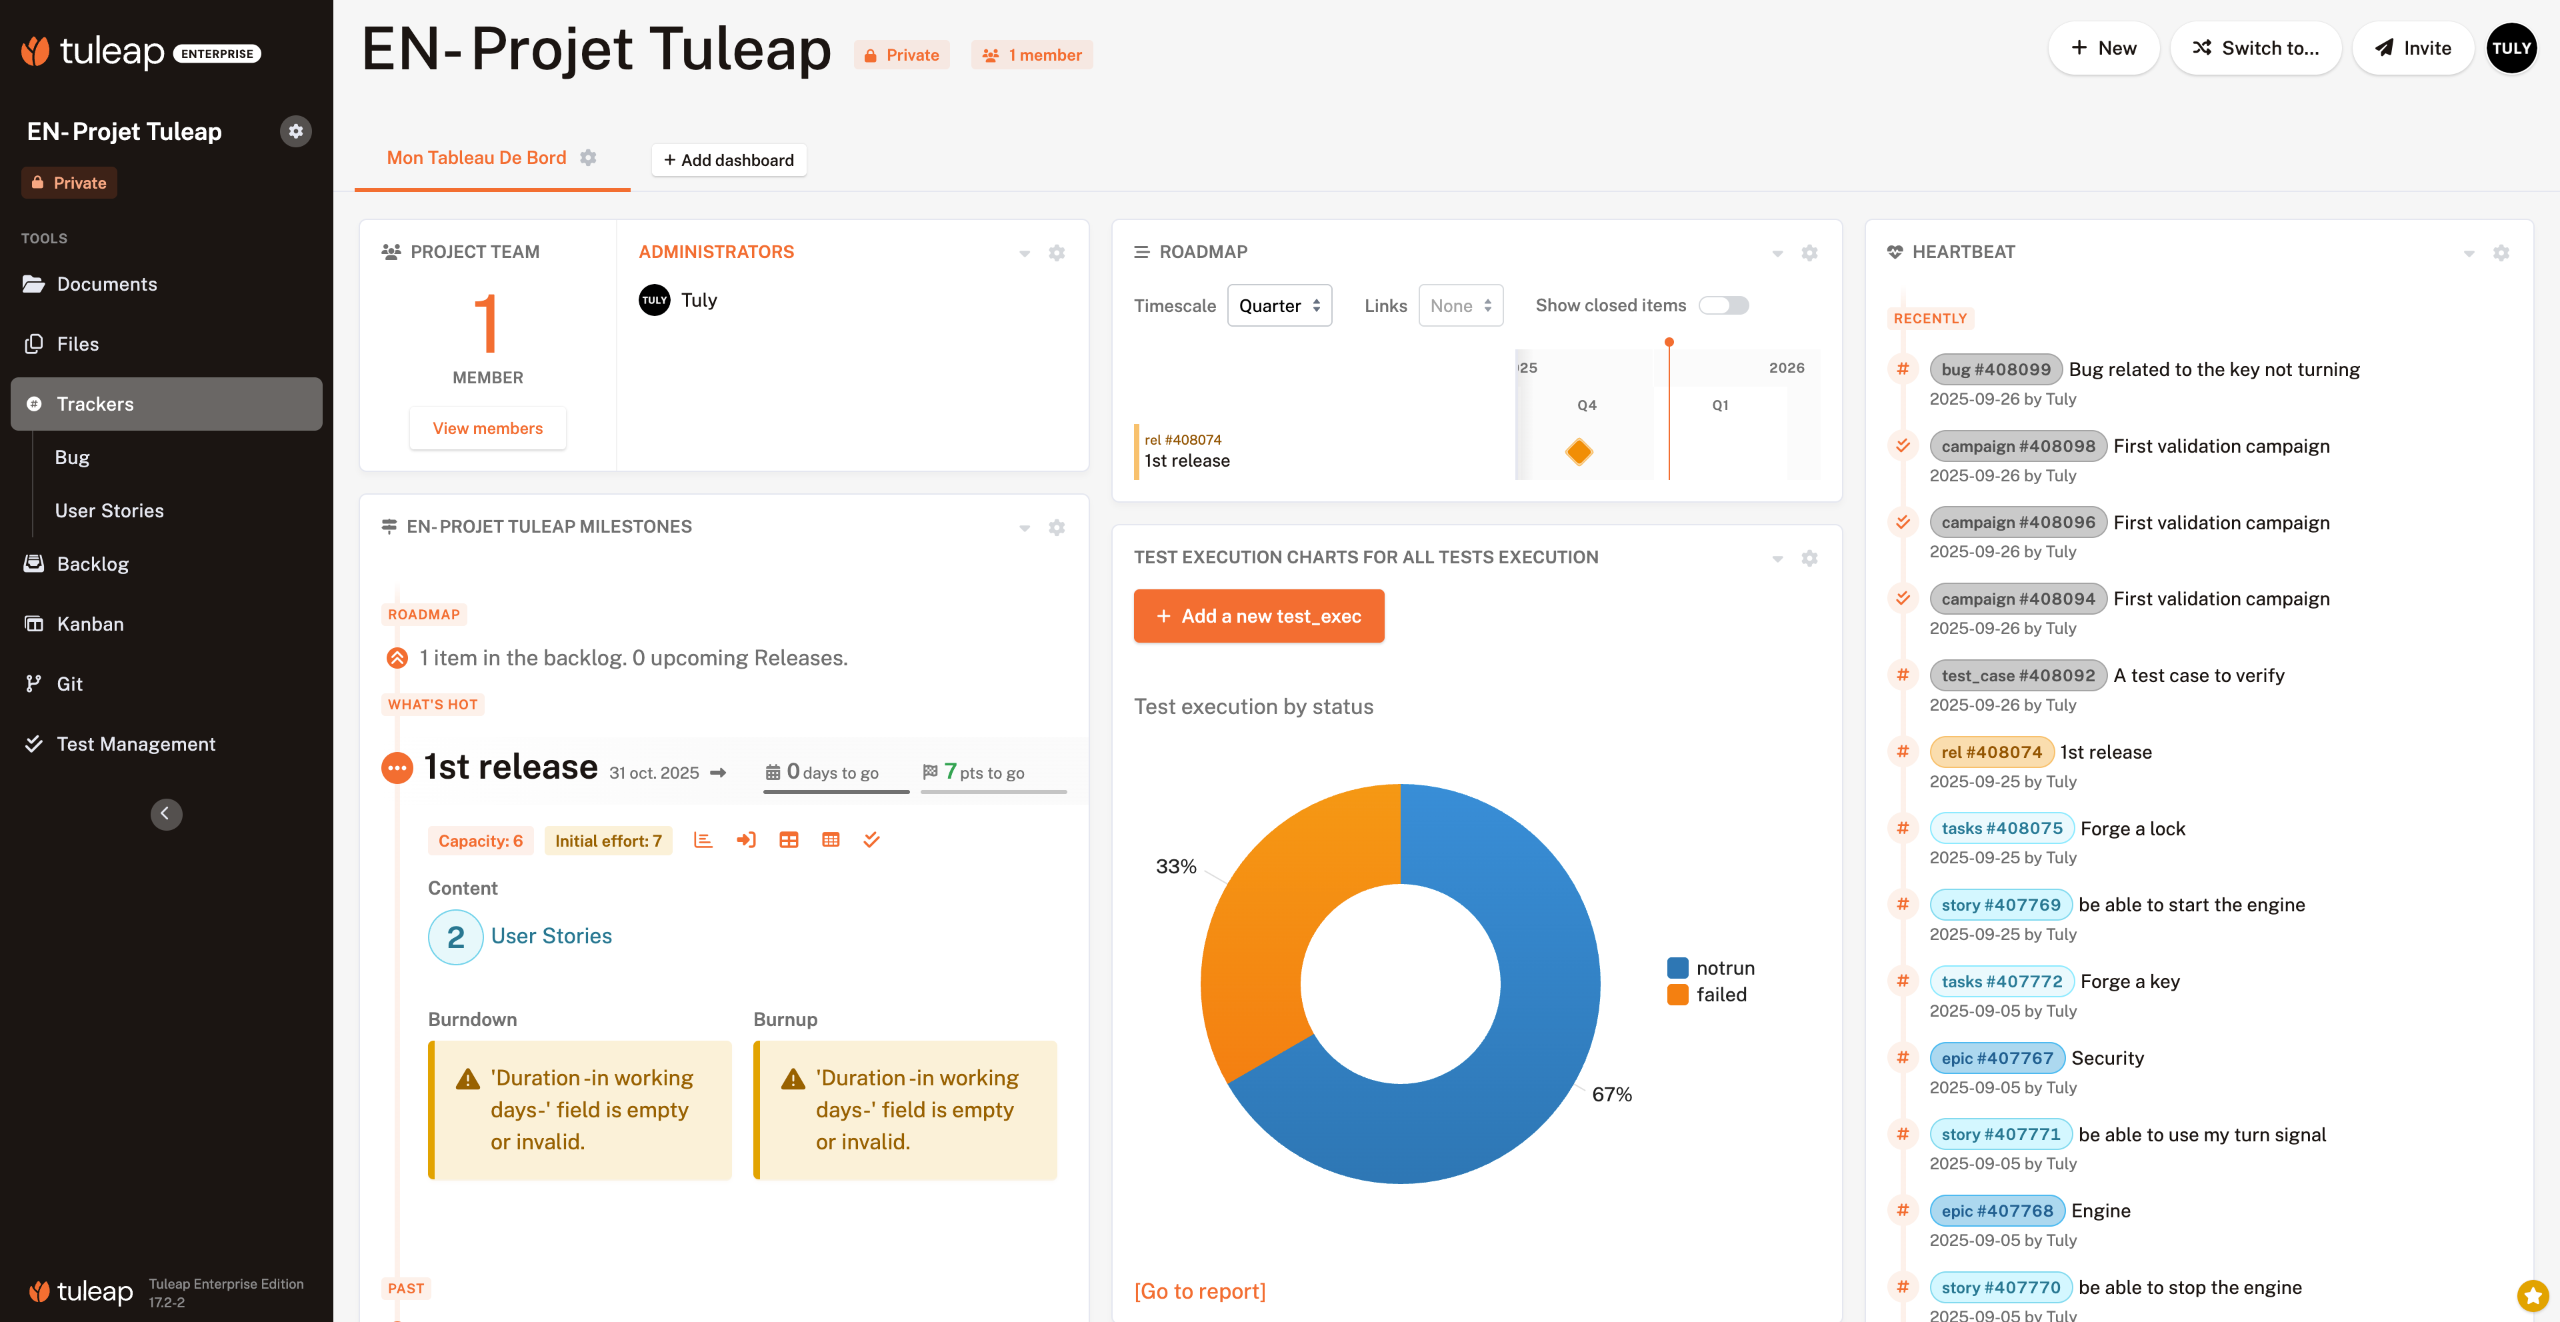Collapse the Heartbeat widget with its arrow
The height and width of the screenshot is (1322, 2560).
(x=2469, y=253)
